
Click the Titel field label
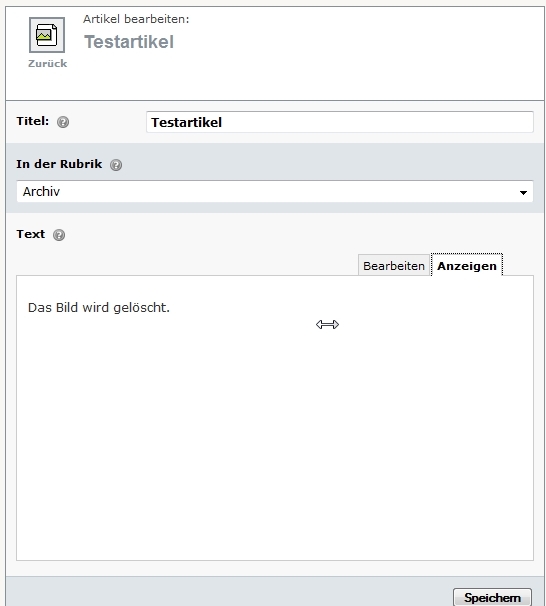click(32, 121)
